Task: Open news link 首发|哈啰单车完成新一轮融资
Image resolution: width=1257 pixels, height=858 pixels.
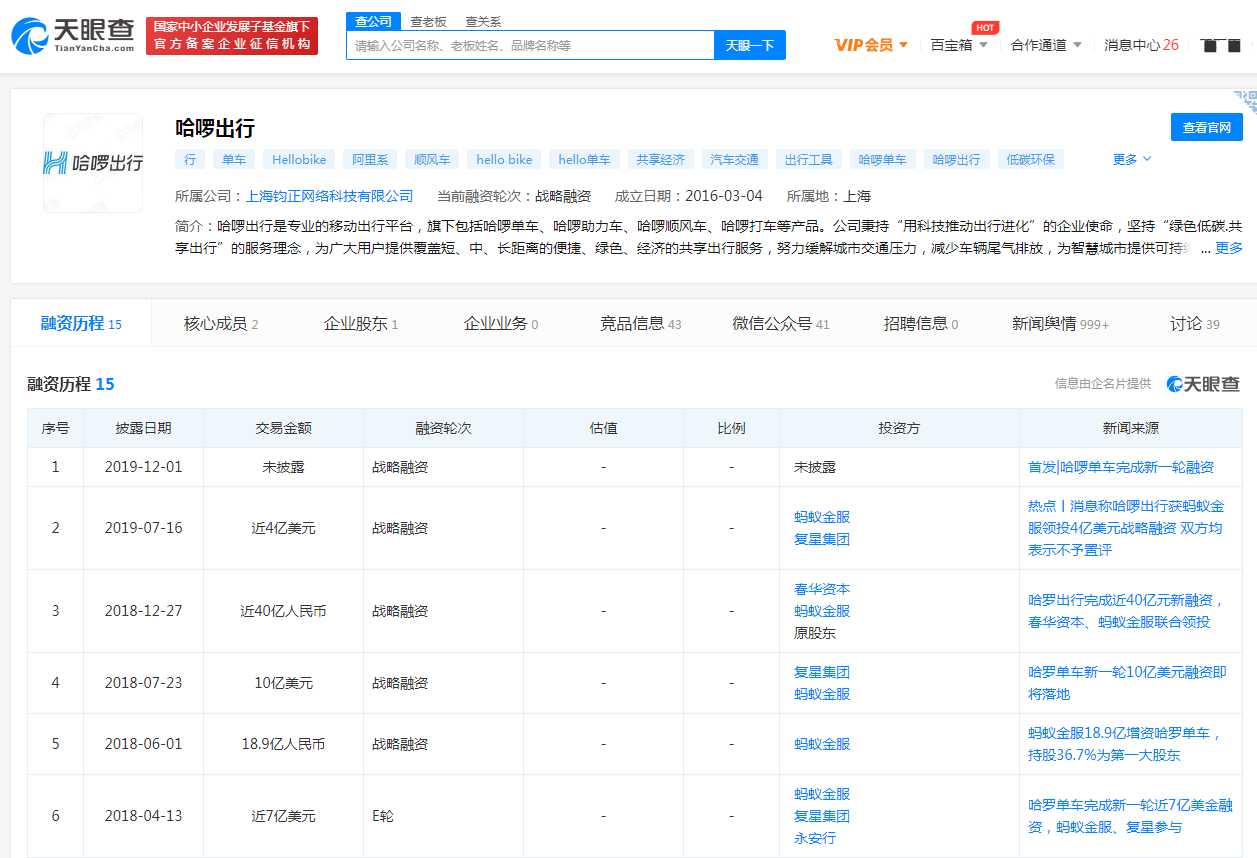Action: [x=1121, y=467]
